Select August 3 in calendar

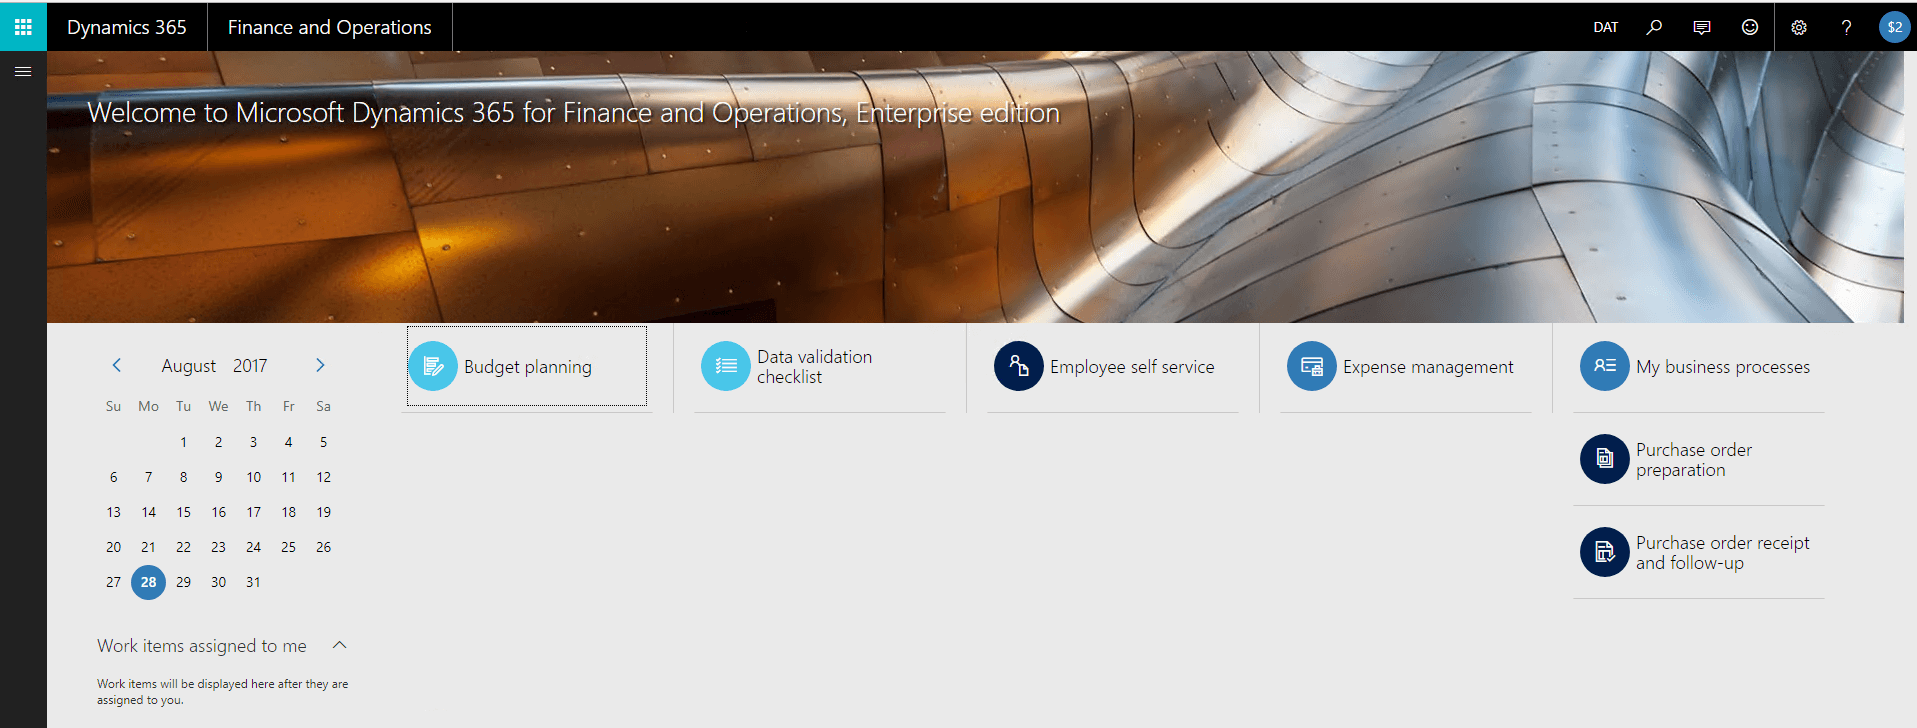point(253,442)
